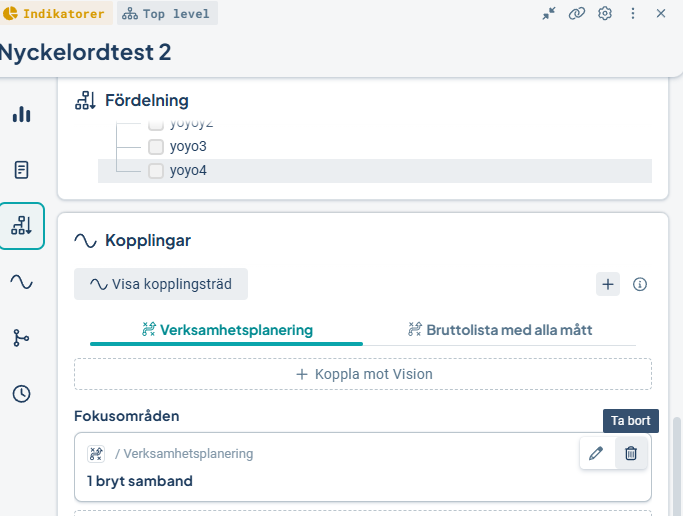The image size is (683, 516).
Task: Open settings gear icon in header
Action: tap(605, 13)
